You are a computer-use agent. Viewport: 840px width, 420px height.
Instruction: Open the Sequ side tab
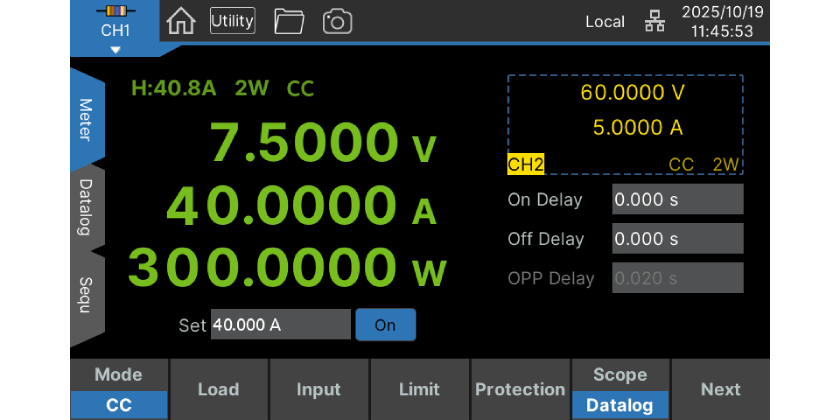pyautogui.click(x=86, y=294)
